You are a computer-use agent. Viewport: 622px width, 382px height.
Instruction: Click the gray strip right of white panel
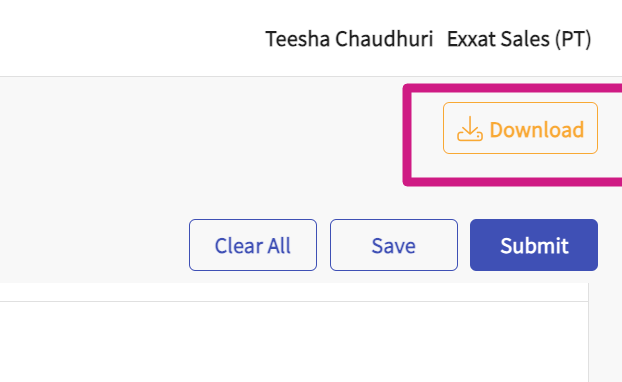tap(605, 332)
